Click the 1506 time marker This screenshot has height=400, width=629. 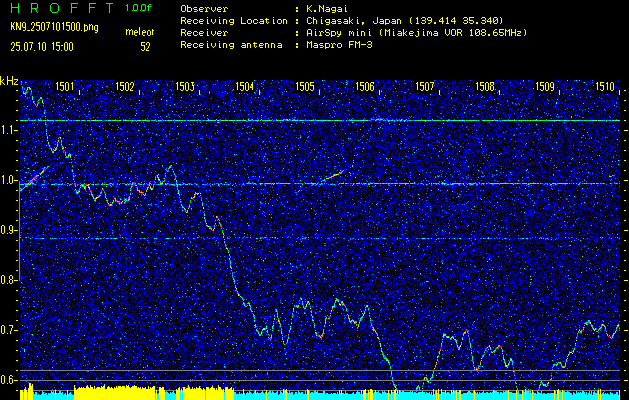tap(365, 86)
